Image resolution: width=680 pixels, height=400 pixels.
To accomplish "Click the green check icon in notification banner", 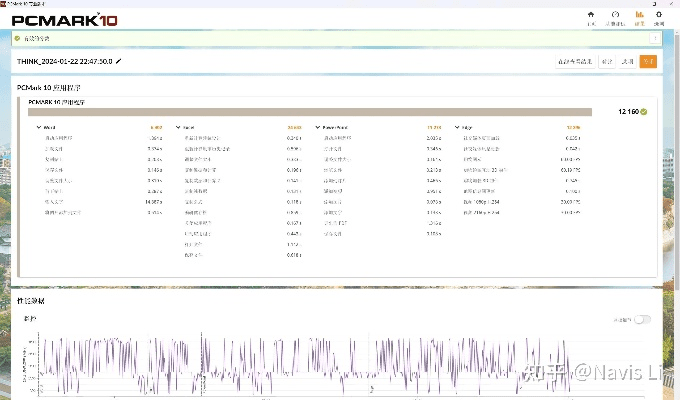I will 17,38.
